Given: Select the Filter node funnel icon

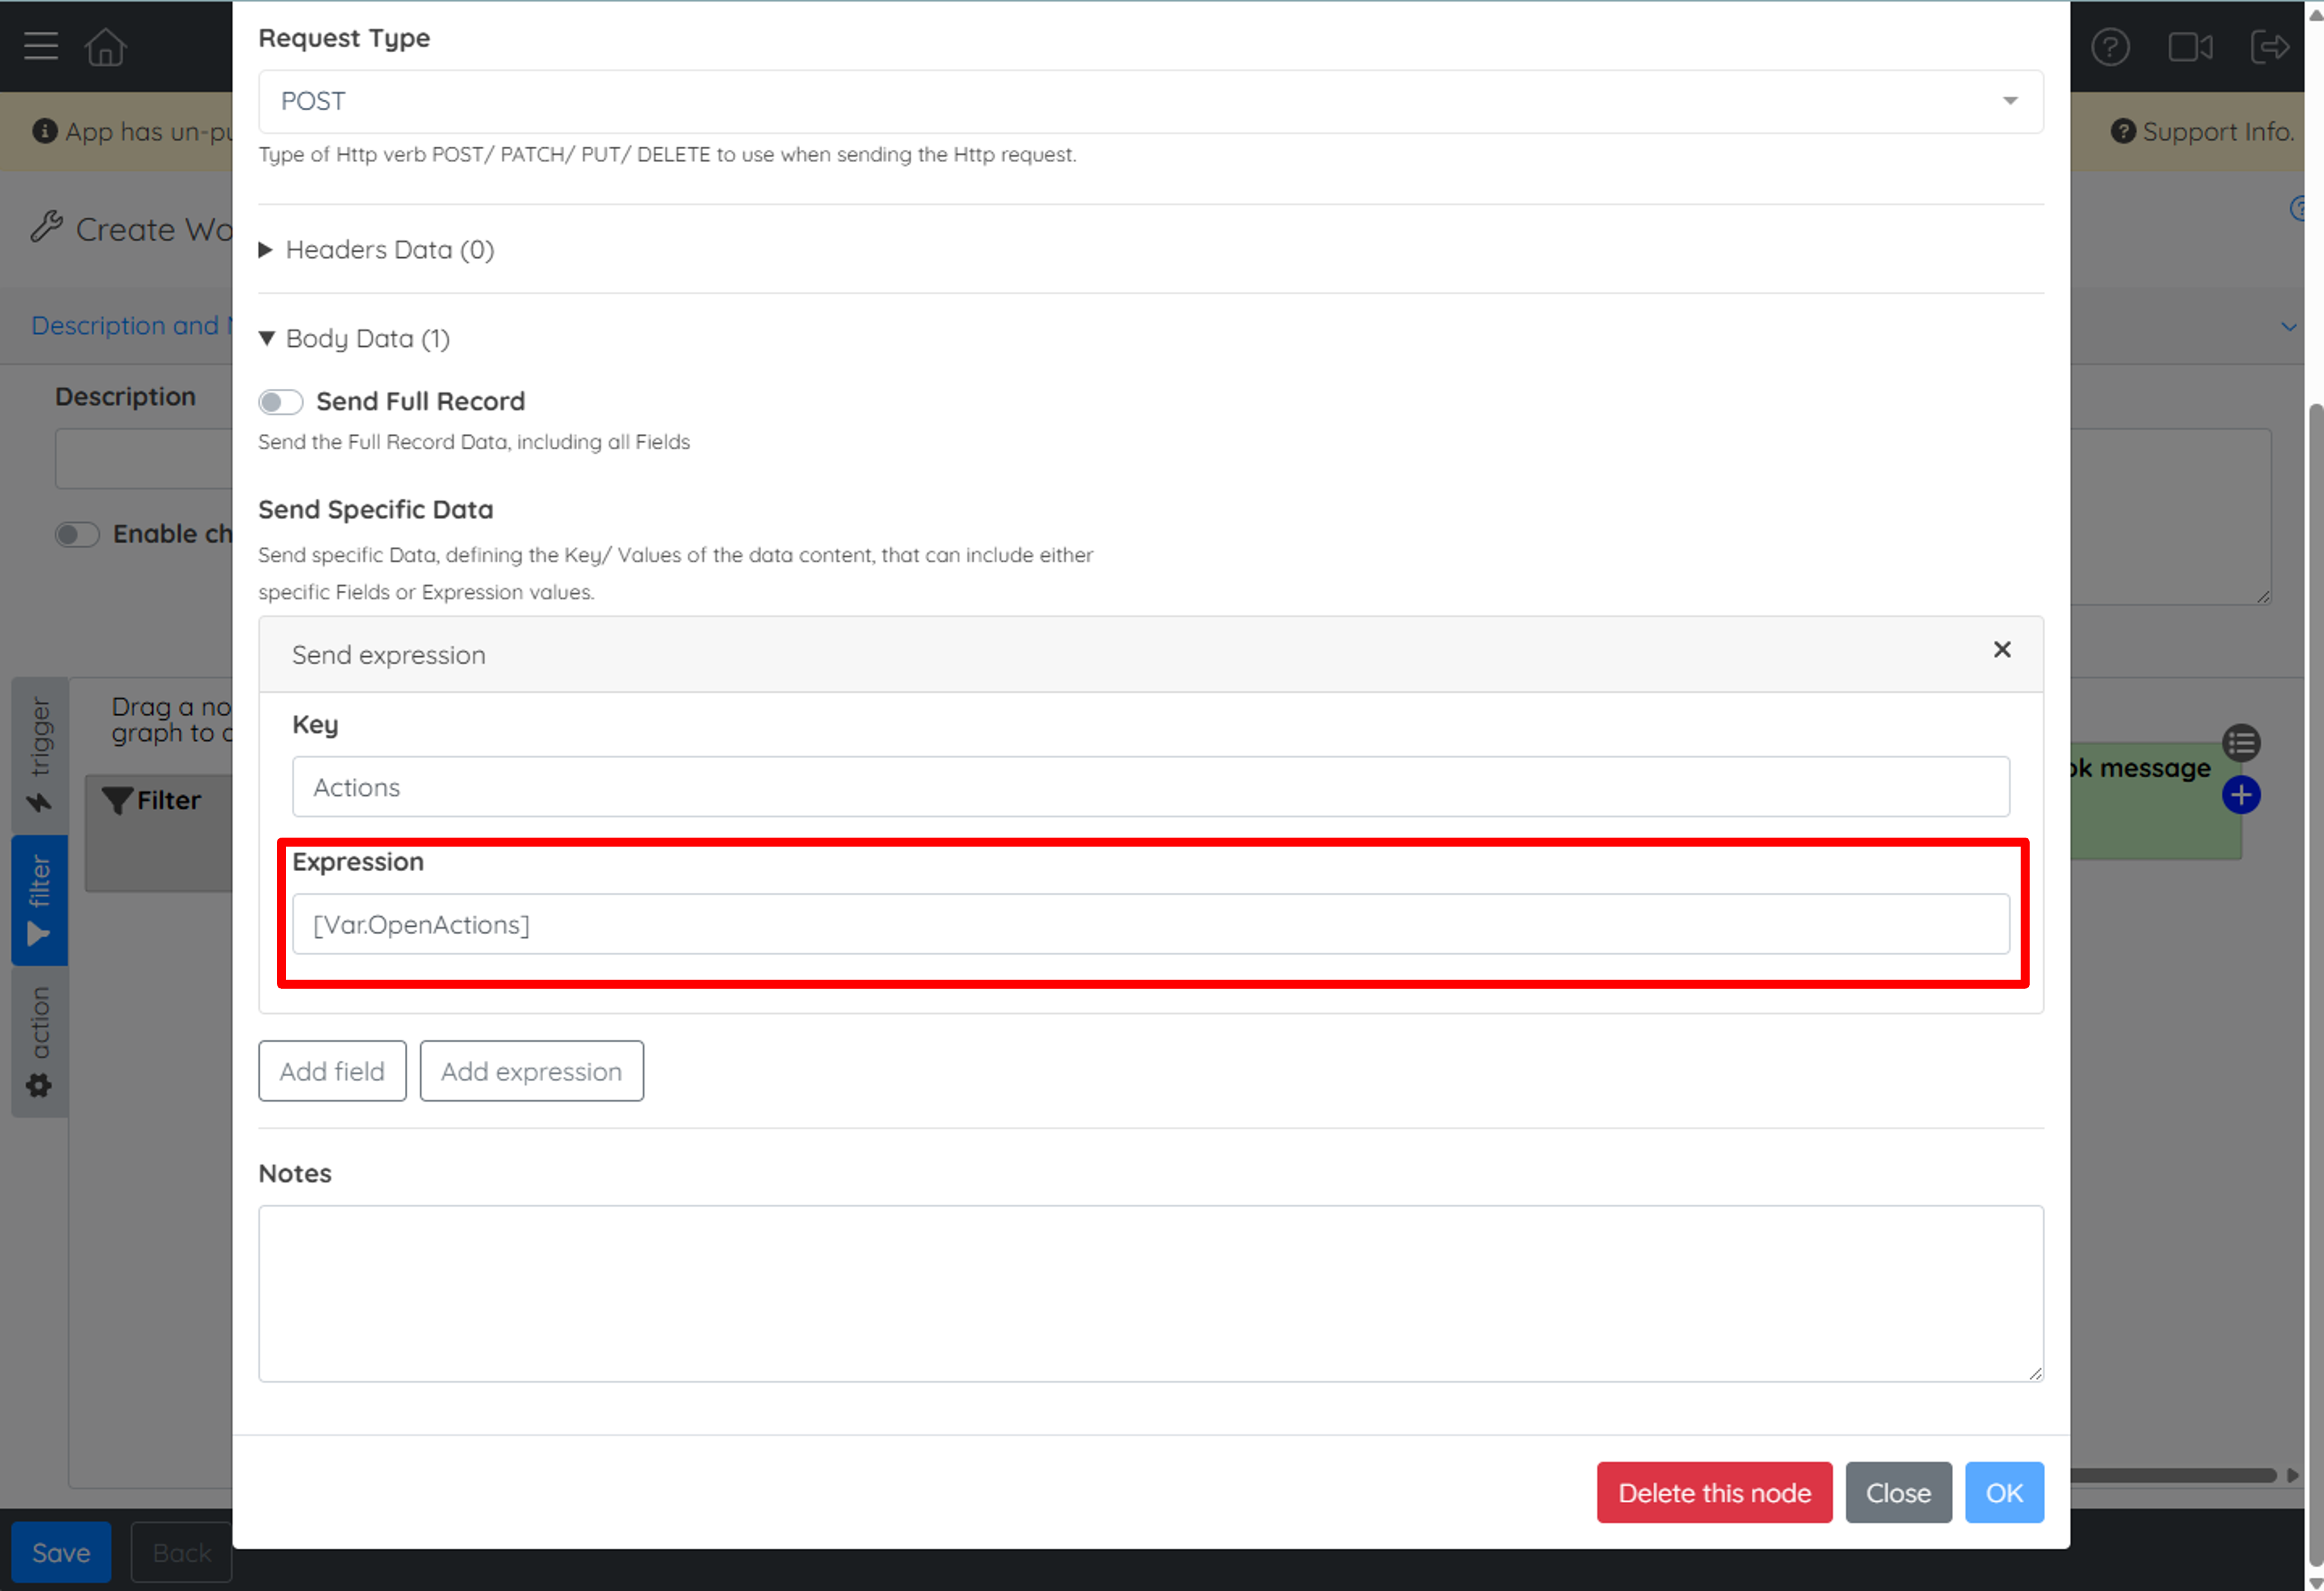Looking at the screenshot, I should (117, 800).
